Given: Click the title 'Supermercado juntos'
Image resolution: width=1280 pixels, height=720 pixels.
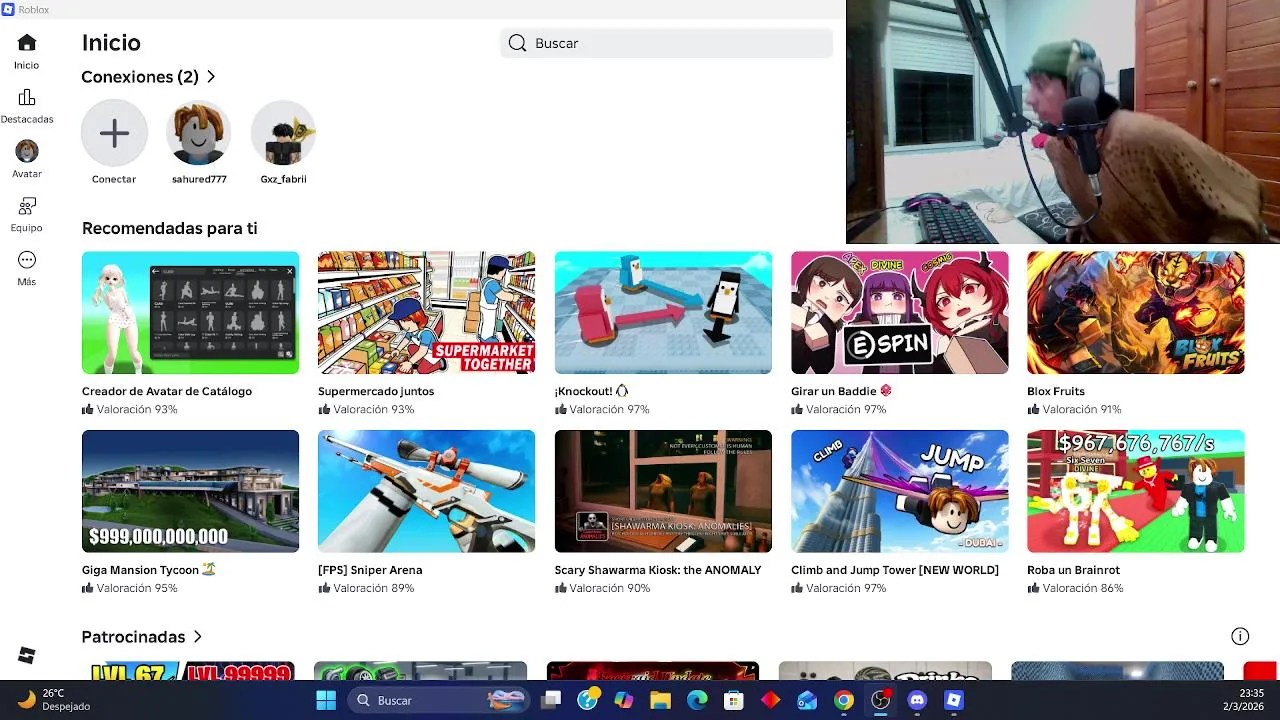Looking at the screenshot, I should (376, 391).
